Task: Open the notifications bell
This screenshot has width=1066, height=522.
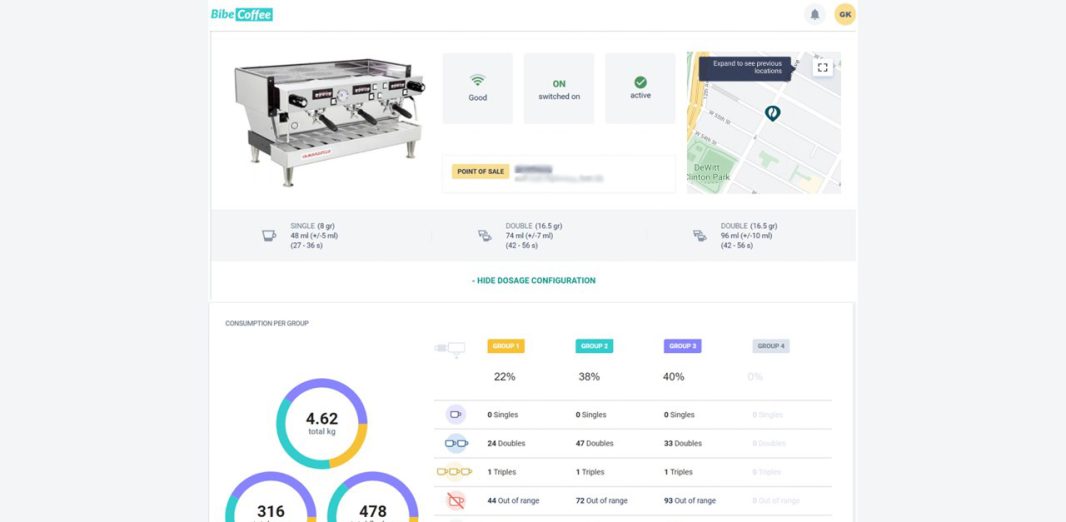Action: point(814,14)
